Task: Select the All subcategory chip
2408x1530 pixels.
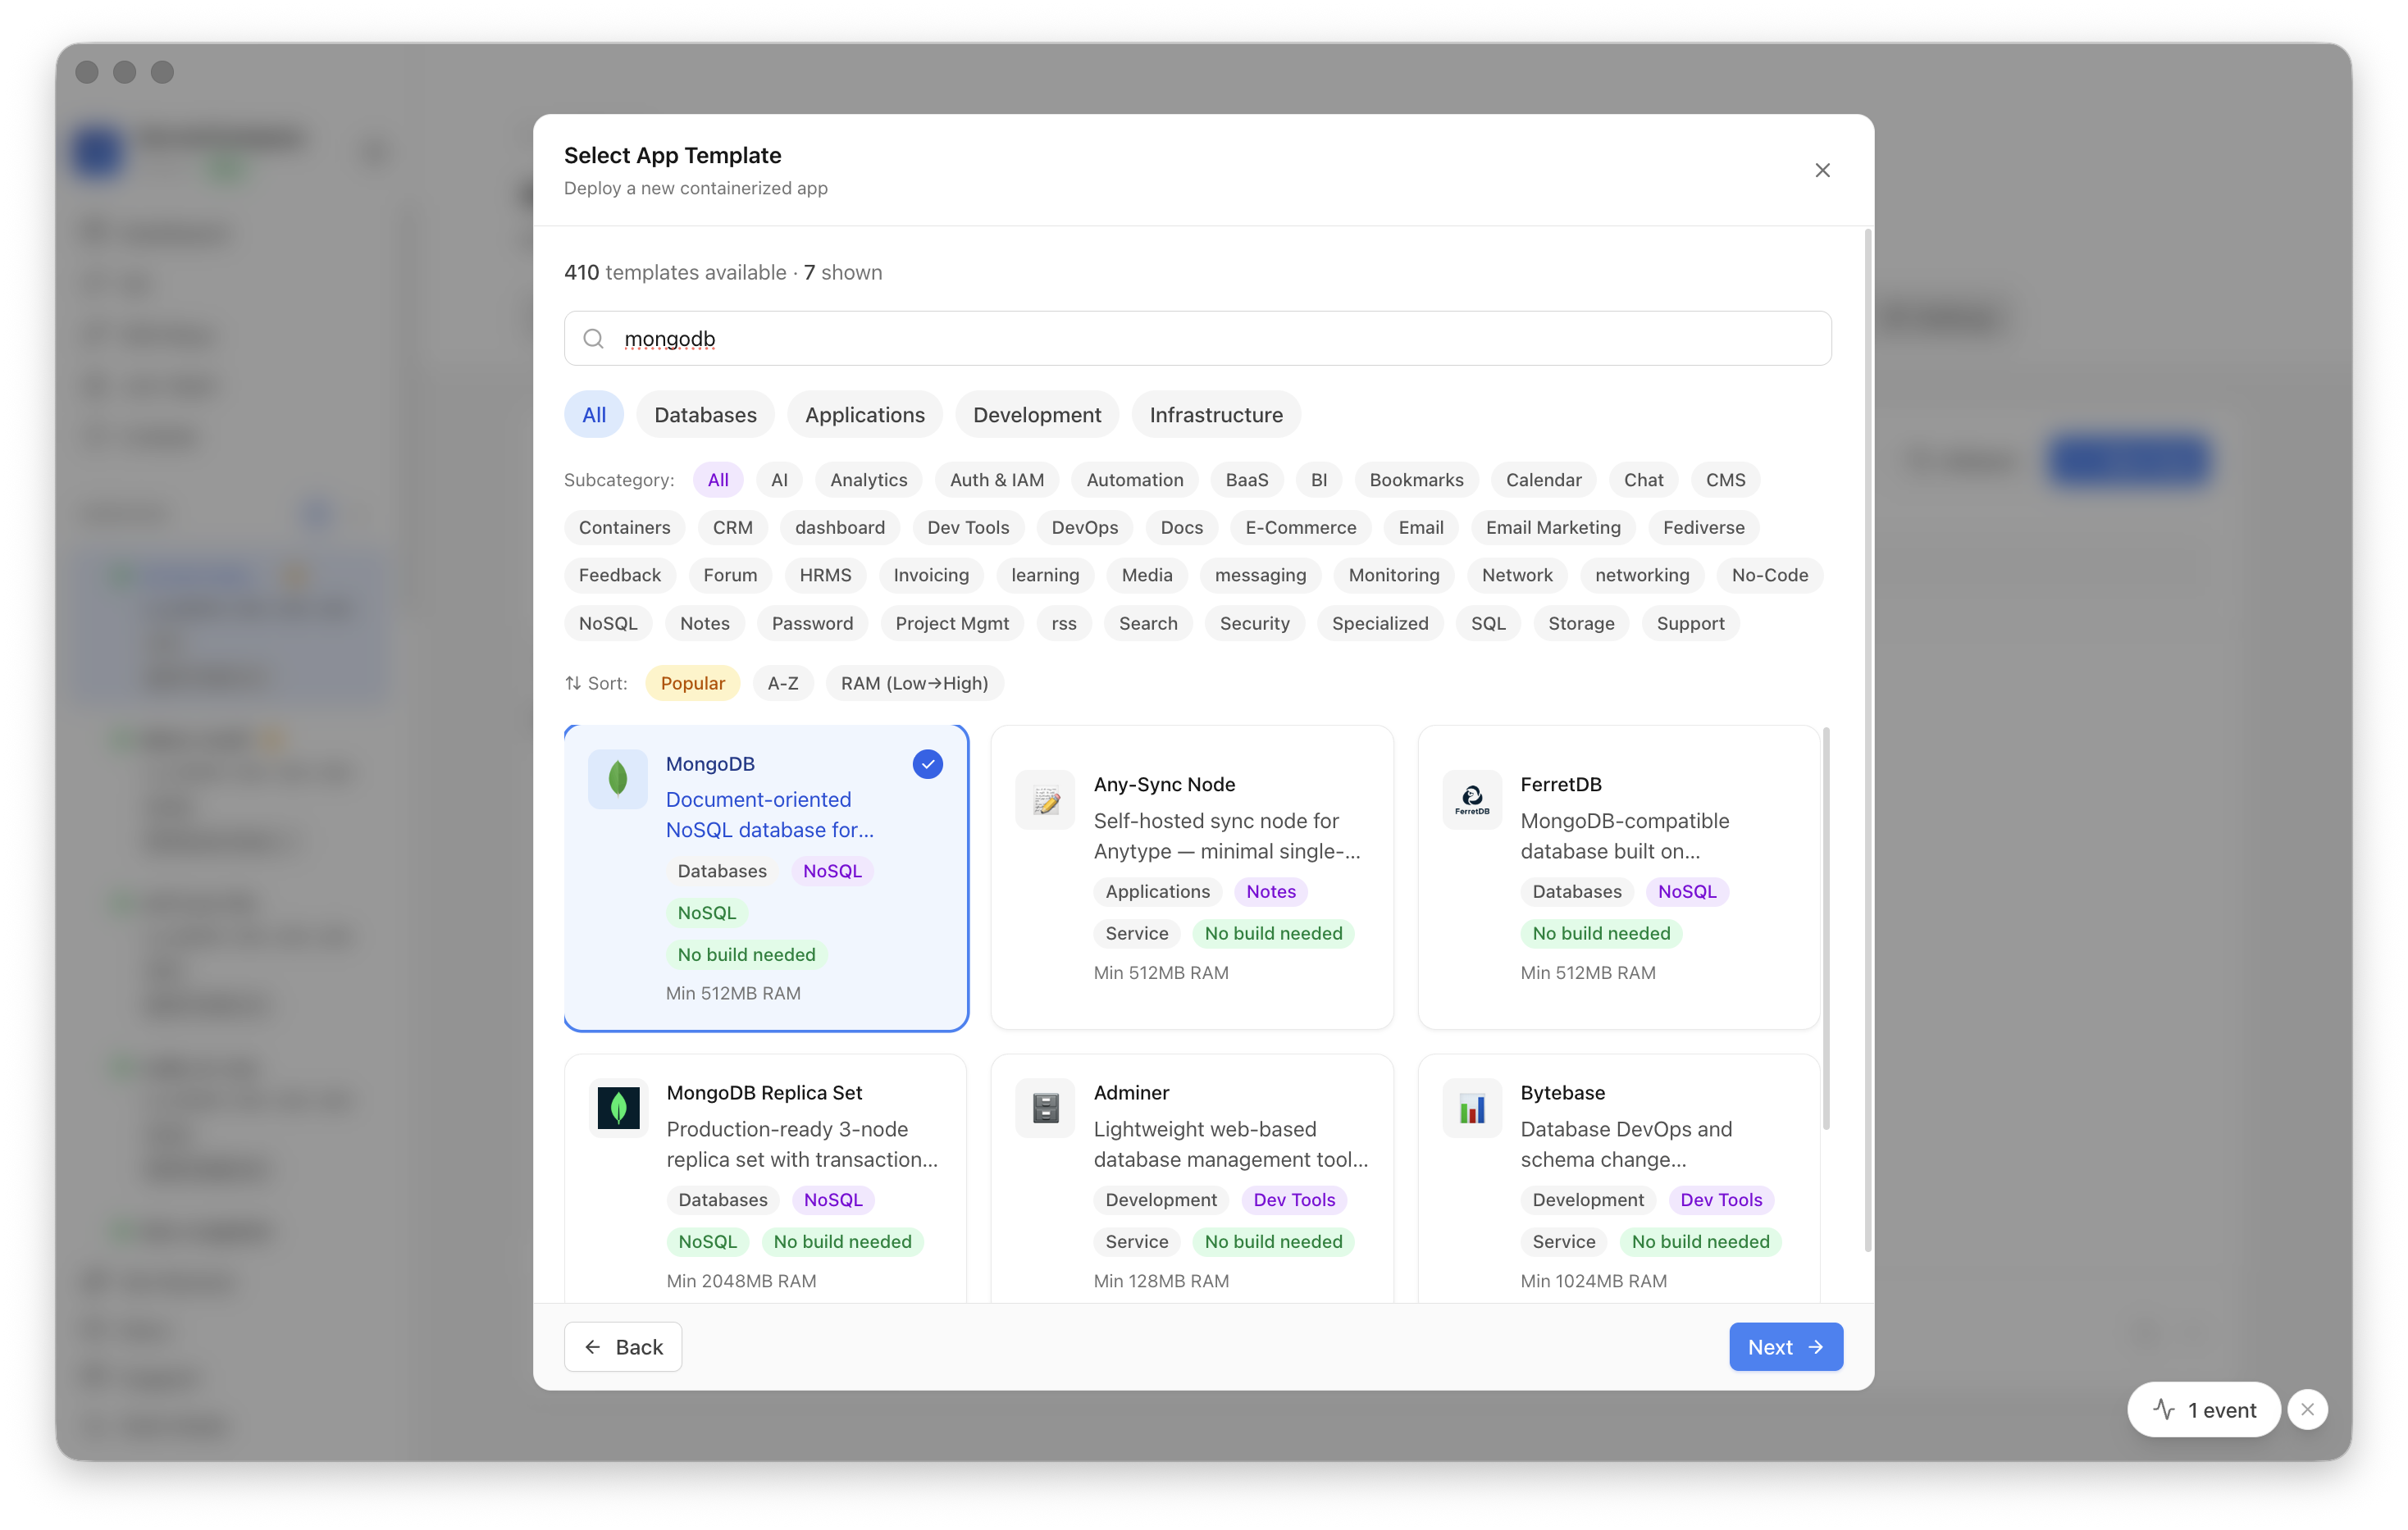Action: click(x=718, y=480)
